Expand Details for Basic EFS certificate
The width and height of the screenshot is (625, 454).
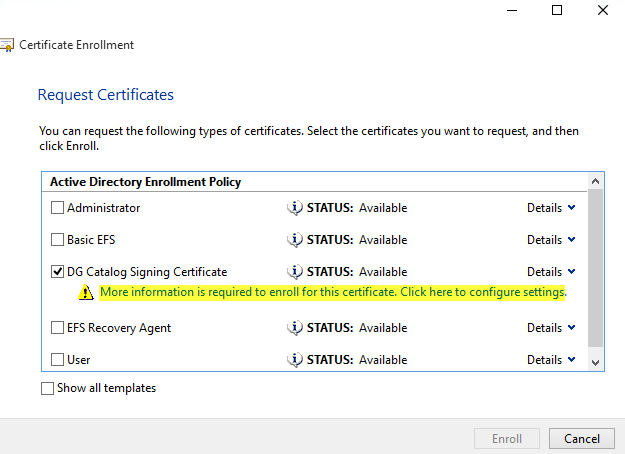point(551,240)
